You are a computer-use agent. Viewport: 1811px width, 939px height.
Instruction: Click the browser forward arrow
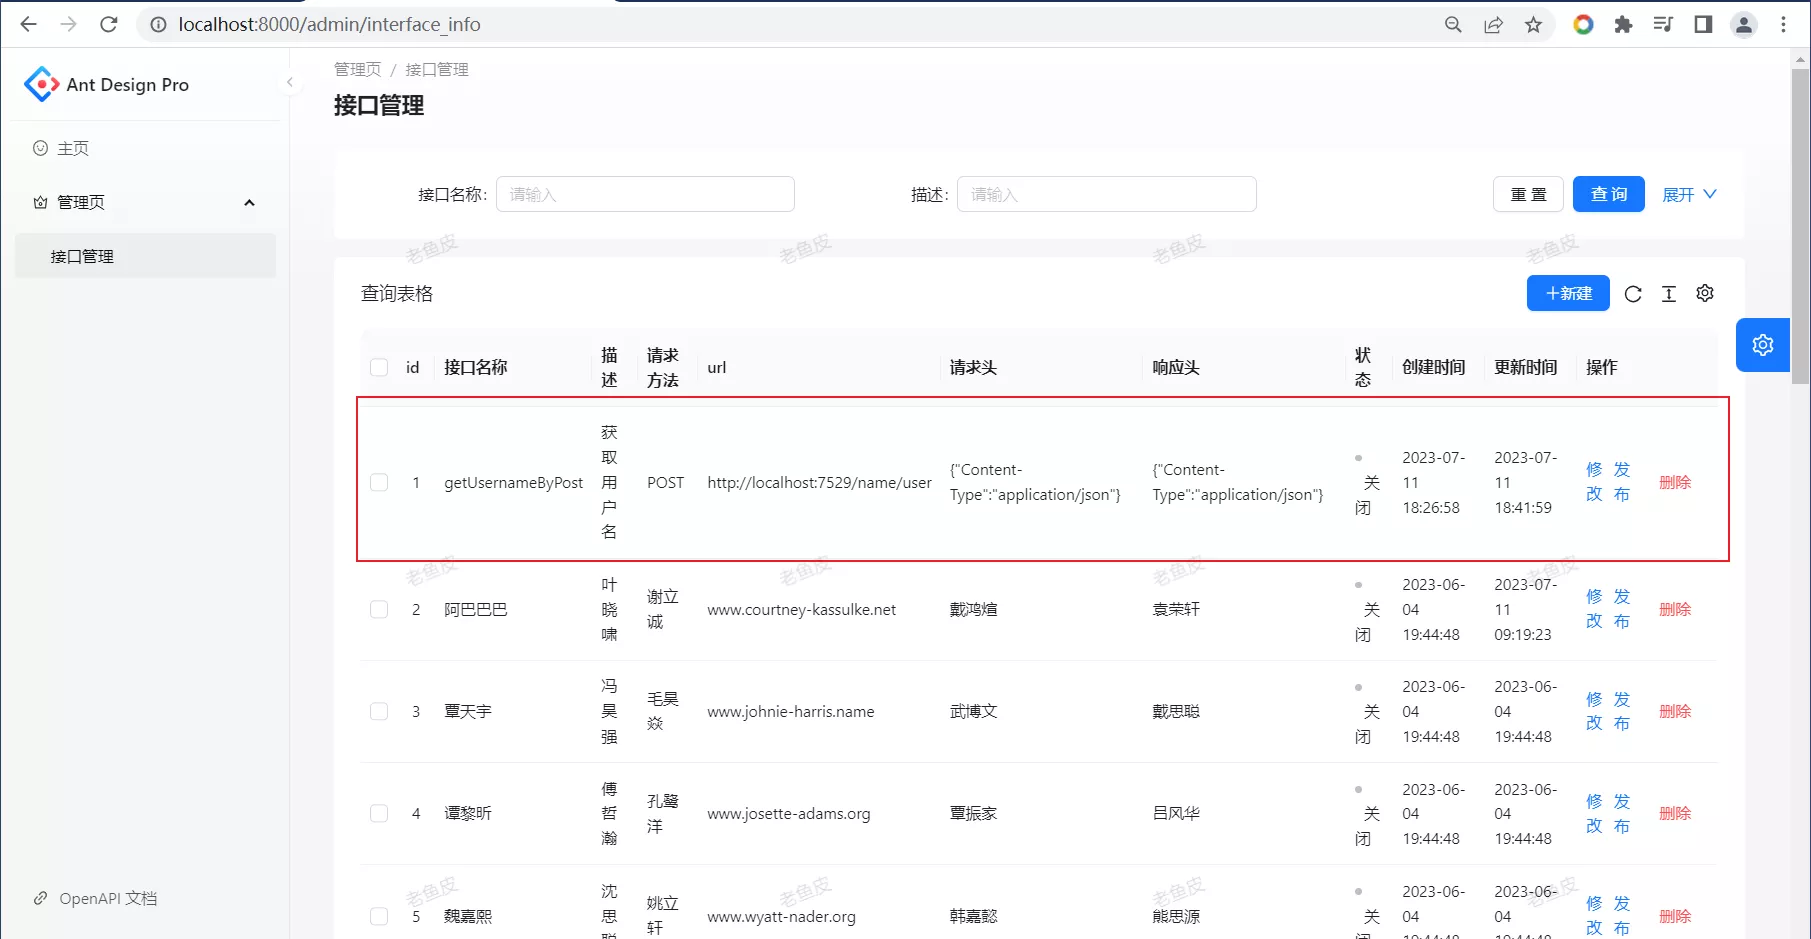pos(68,24)
